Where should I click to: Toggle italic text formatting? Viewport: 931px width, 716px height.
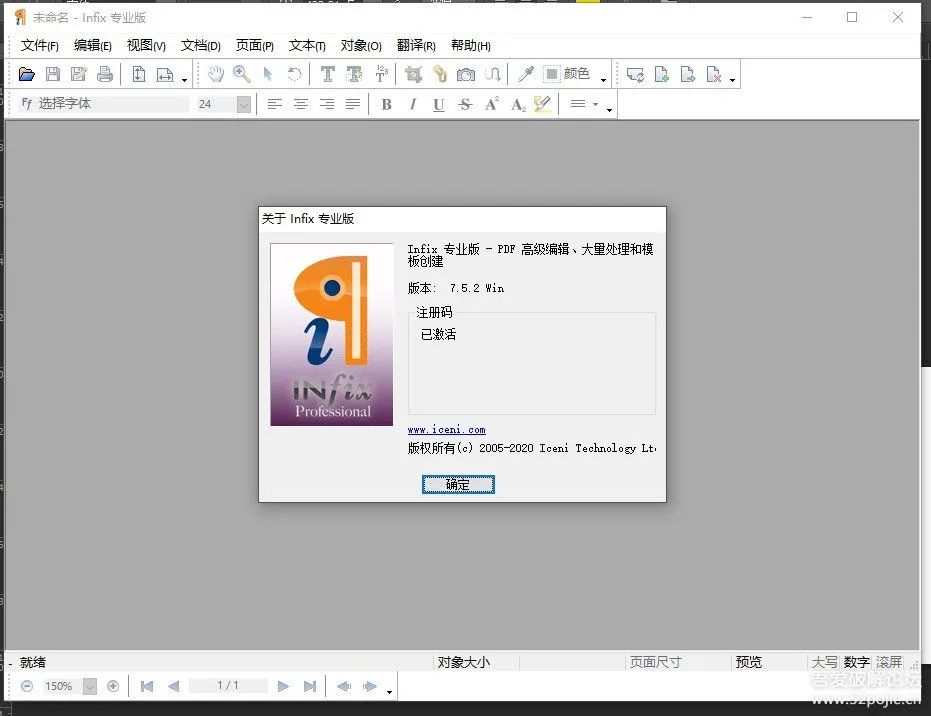coord(413,104)
